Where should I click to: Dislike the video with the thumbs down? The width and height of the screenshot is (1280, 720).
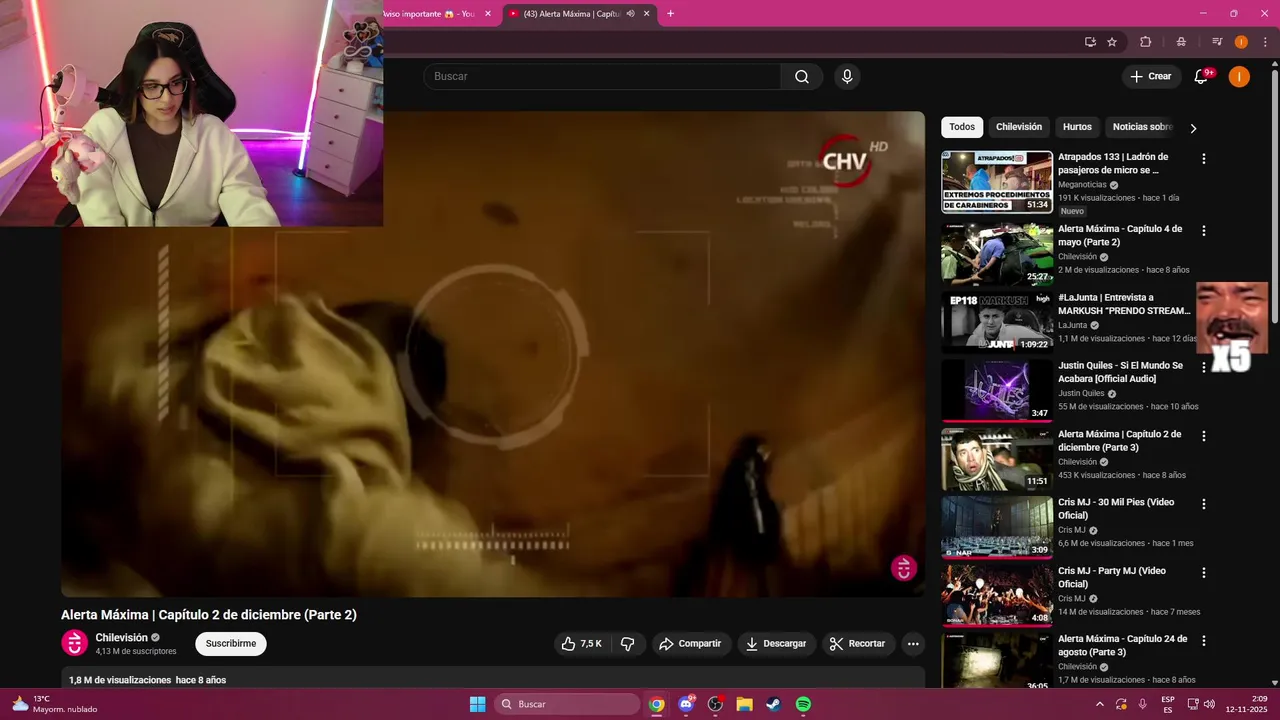tap(628, 644)
